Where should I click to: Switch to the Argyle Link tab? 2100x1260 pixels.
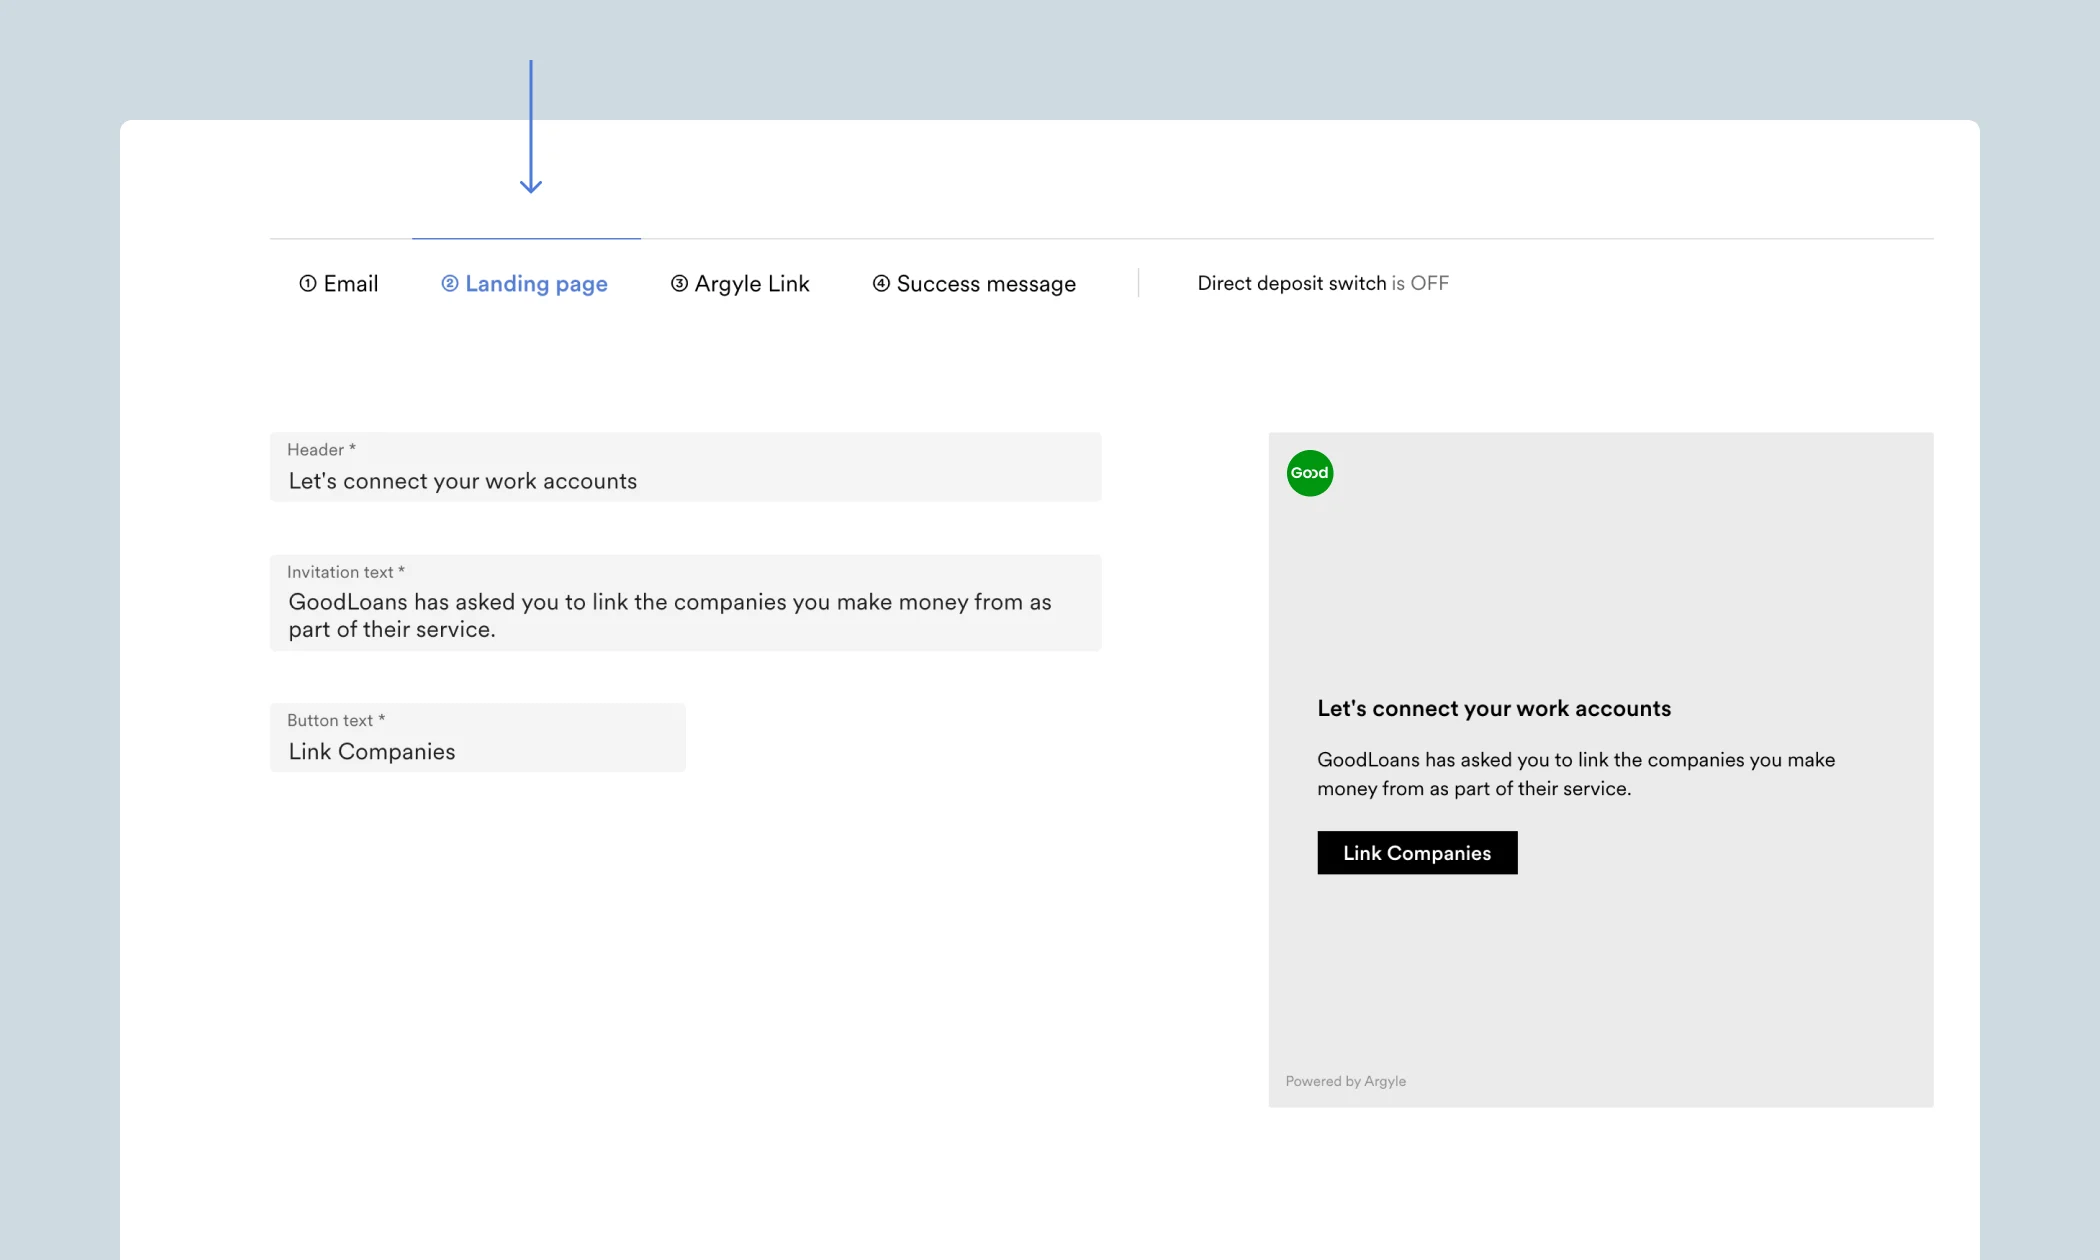click(x=740, y=284)
